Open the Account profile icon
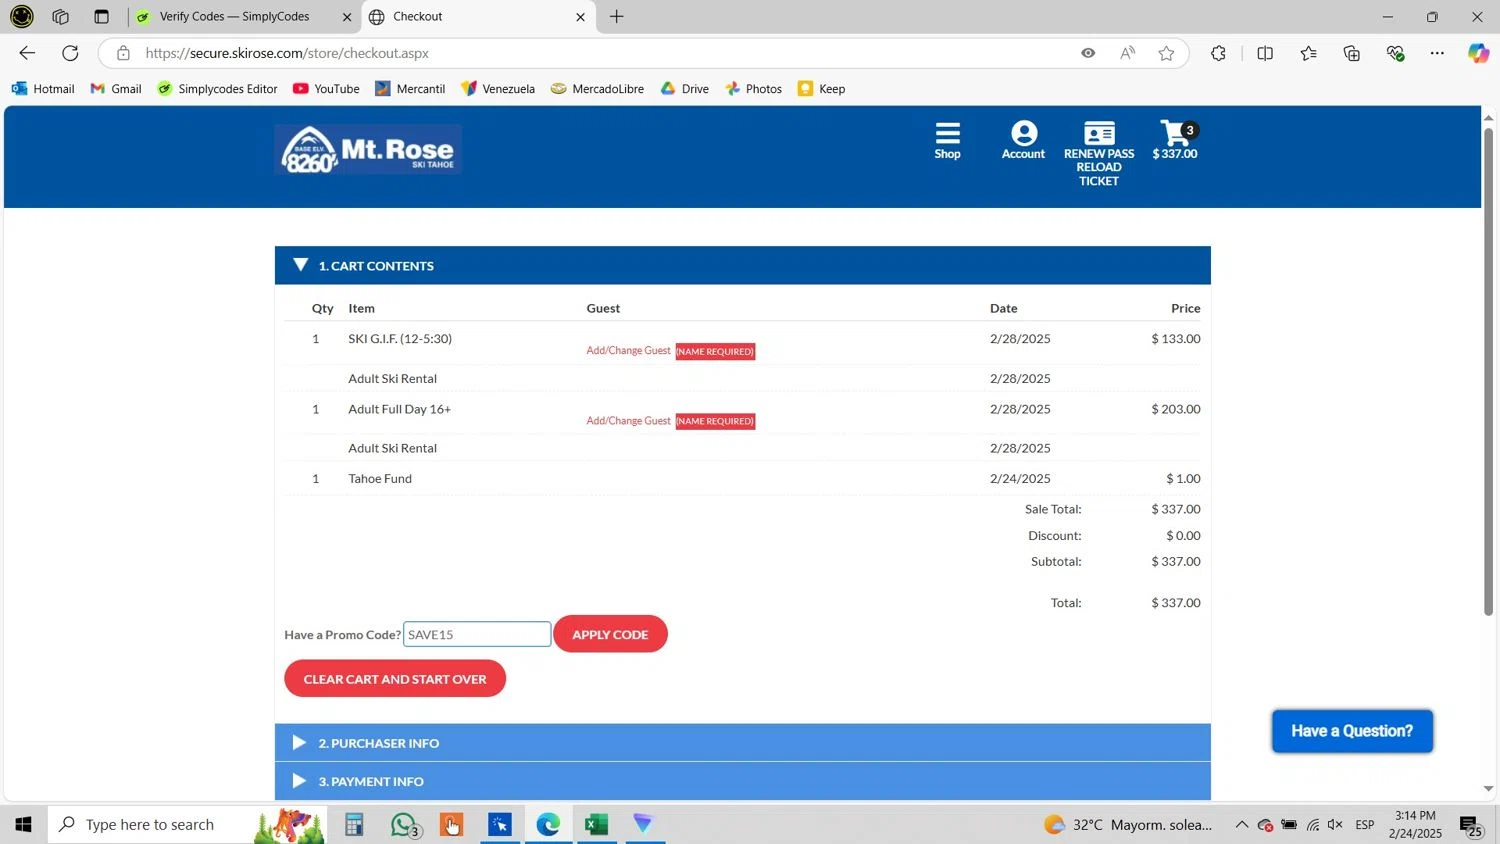 (1023, 140)
